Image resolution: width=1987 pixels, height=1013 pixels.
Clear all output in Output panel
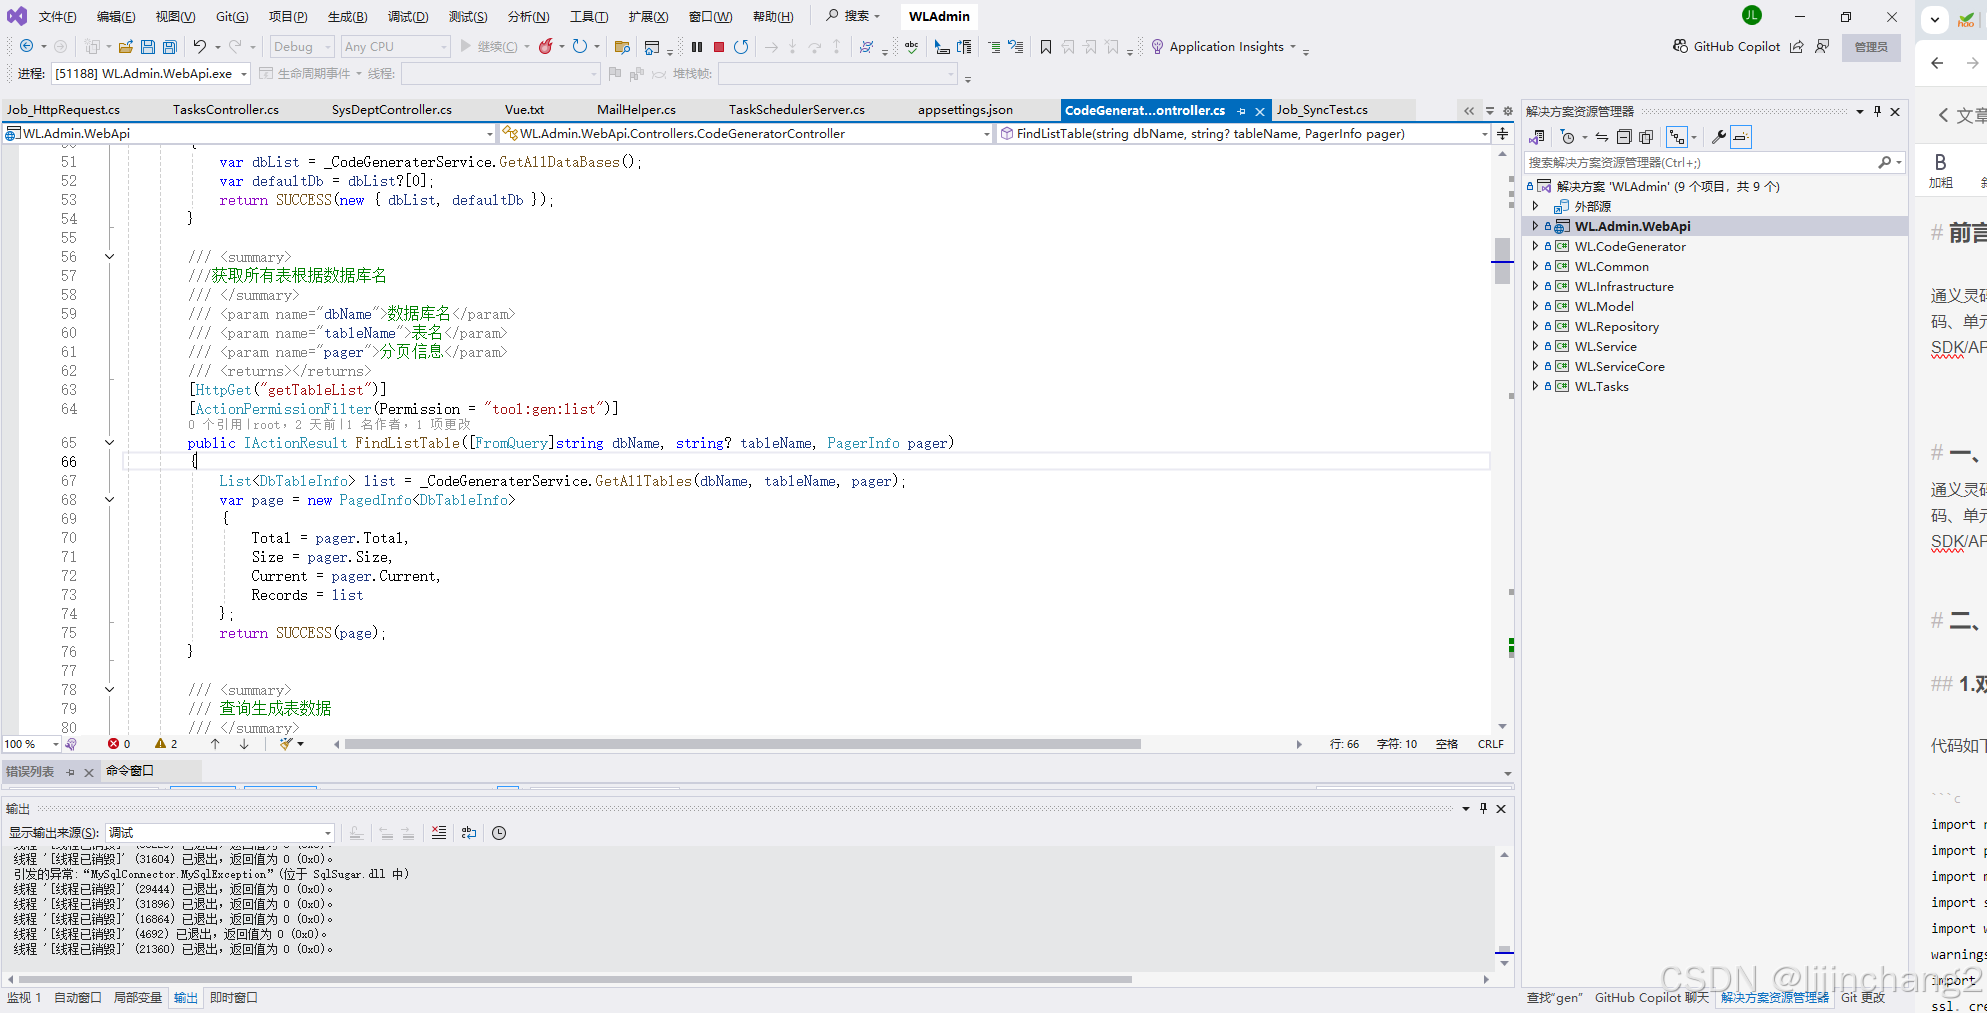[x=439, y=833]
